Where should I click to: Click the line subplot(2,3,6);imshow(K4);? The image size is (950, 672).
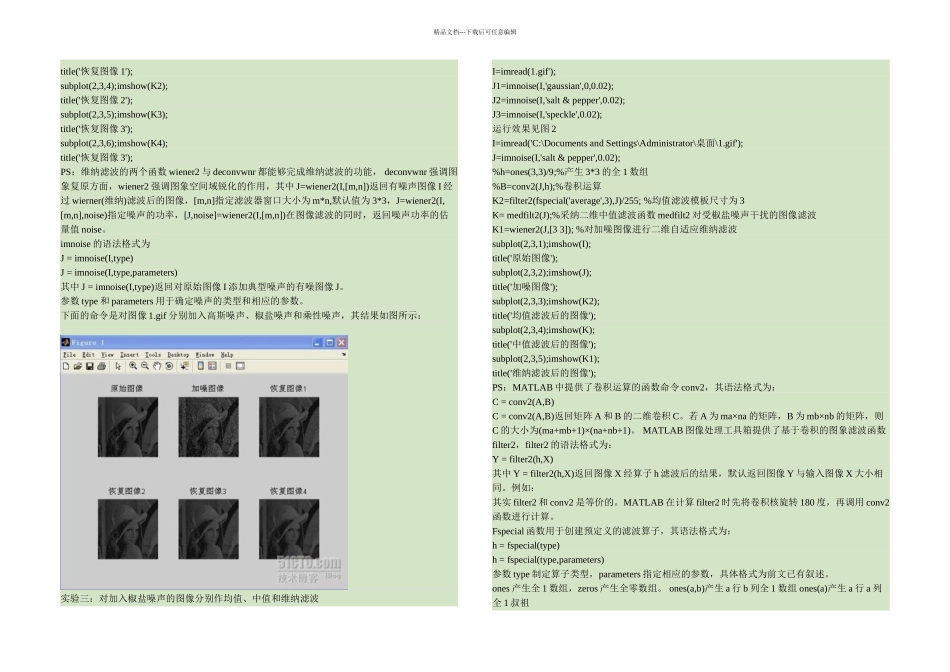[x=114, y=143]
